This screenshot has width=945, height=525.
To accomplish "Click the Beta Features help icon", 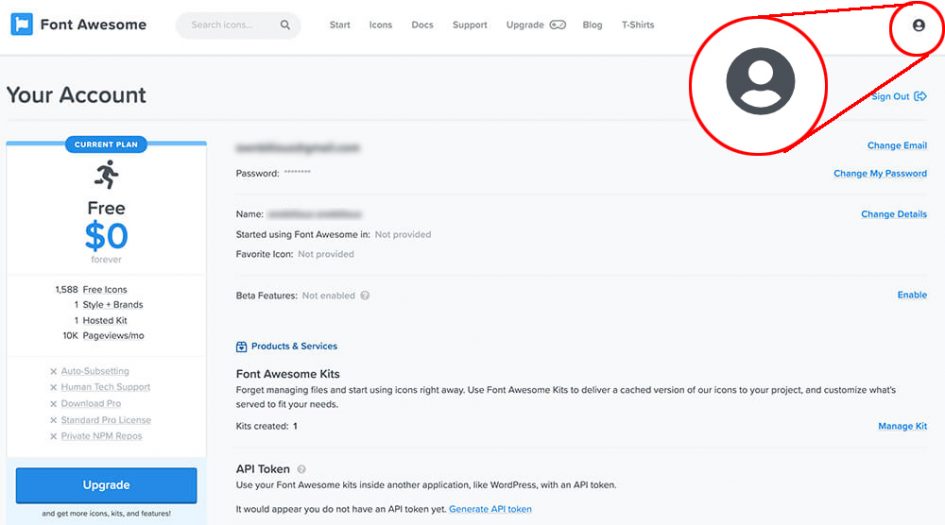I will (365, 295).
